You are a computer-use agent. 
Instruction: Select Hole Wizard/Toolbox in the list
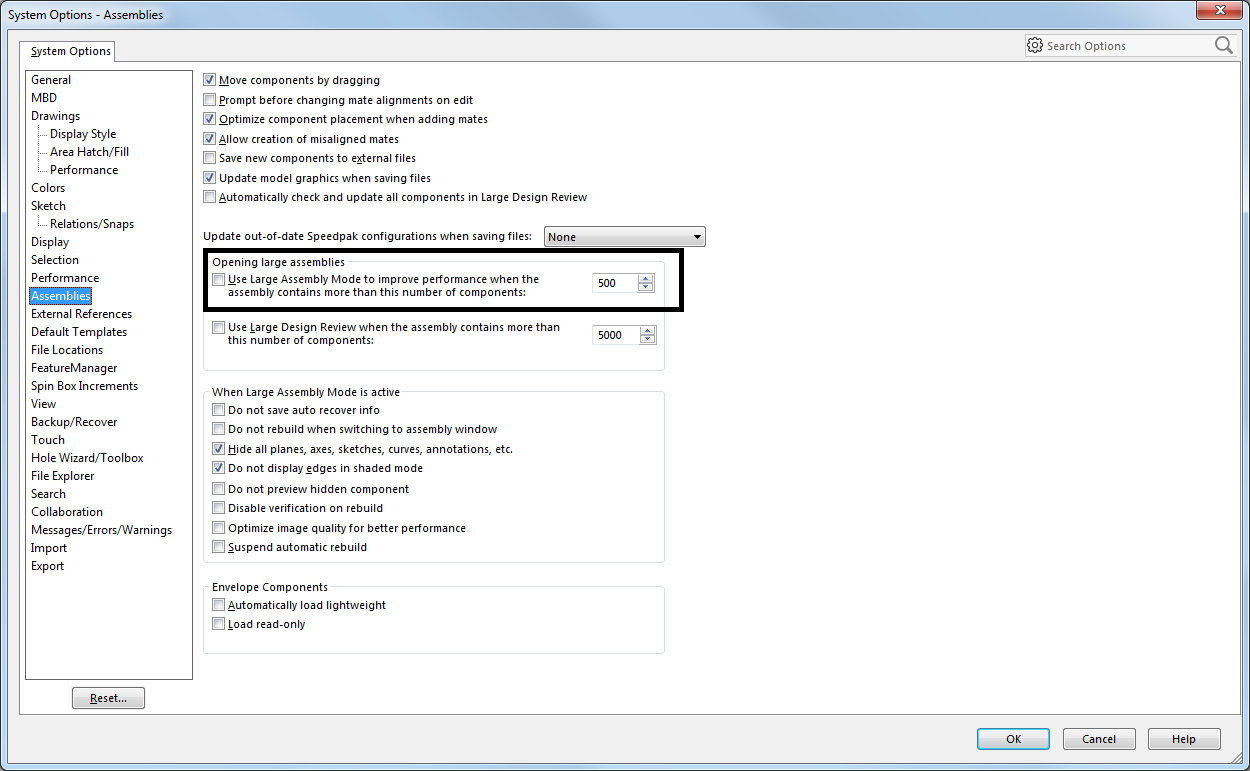(87, 458)
